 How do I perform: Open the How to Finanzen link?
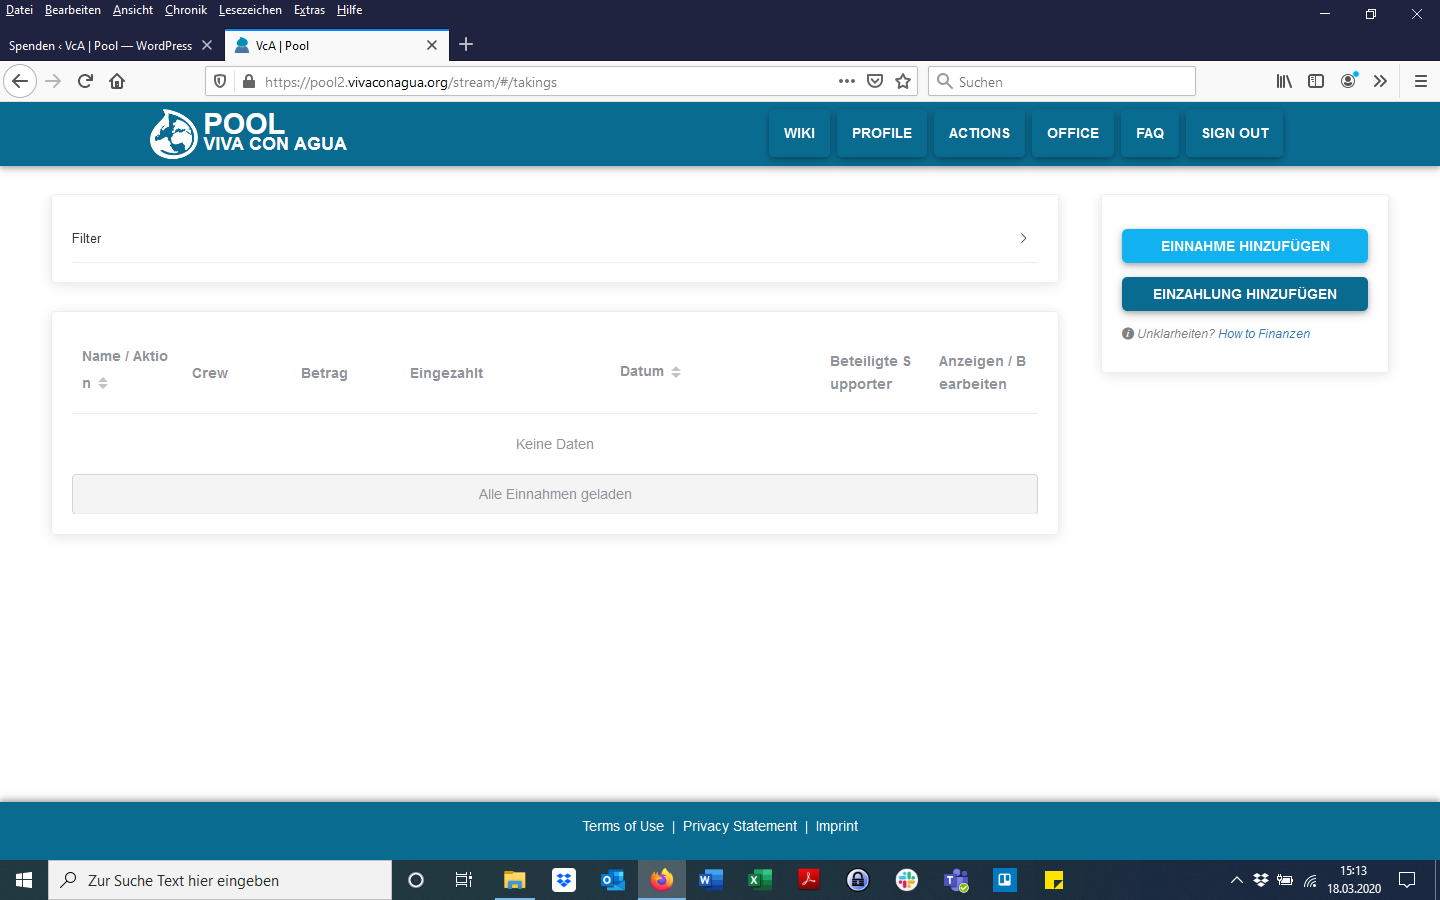click(x=1263, y=334)
